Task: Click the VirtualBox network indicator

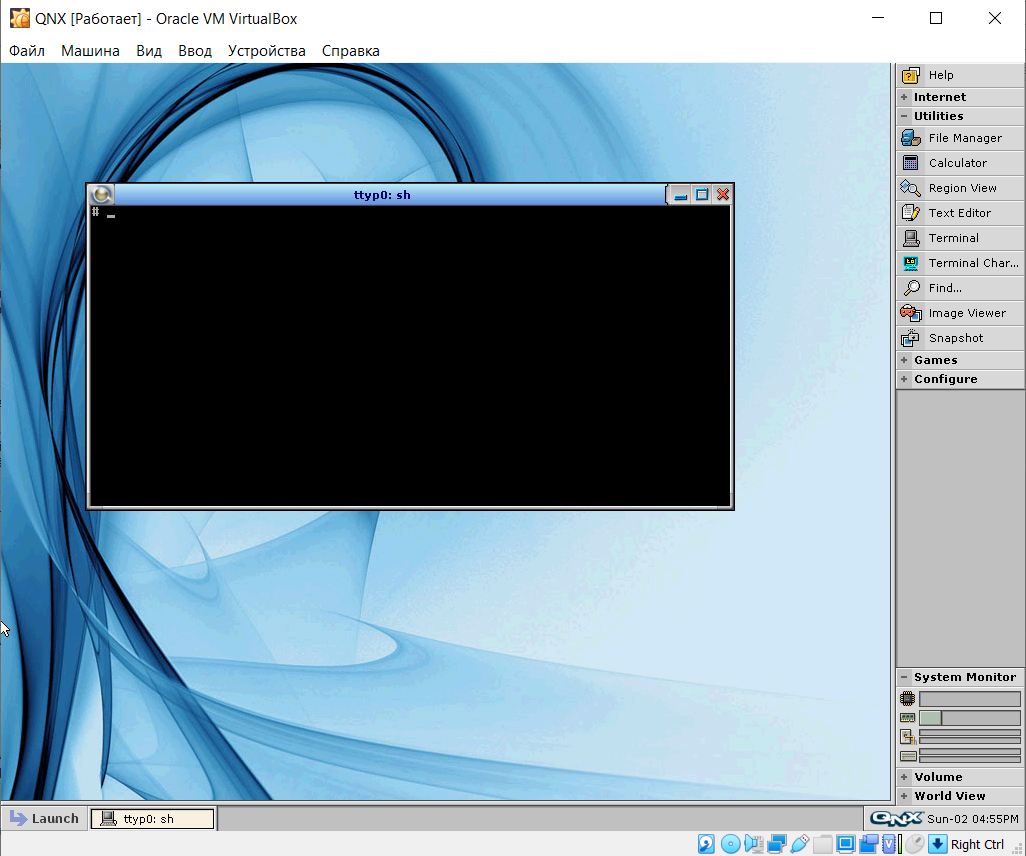Action: coord(777,844)
